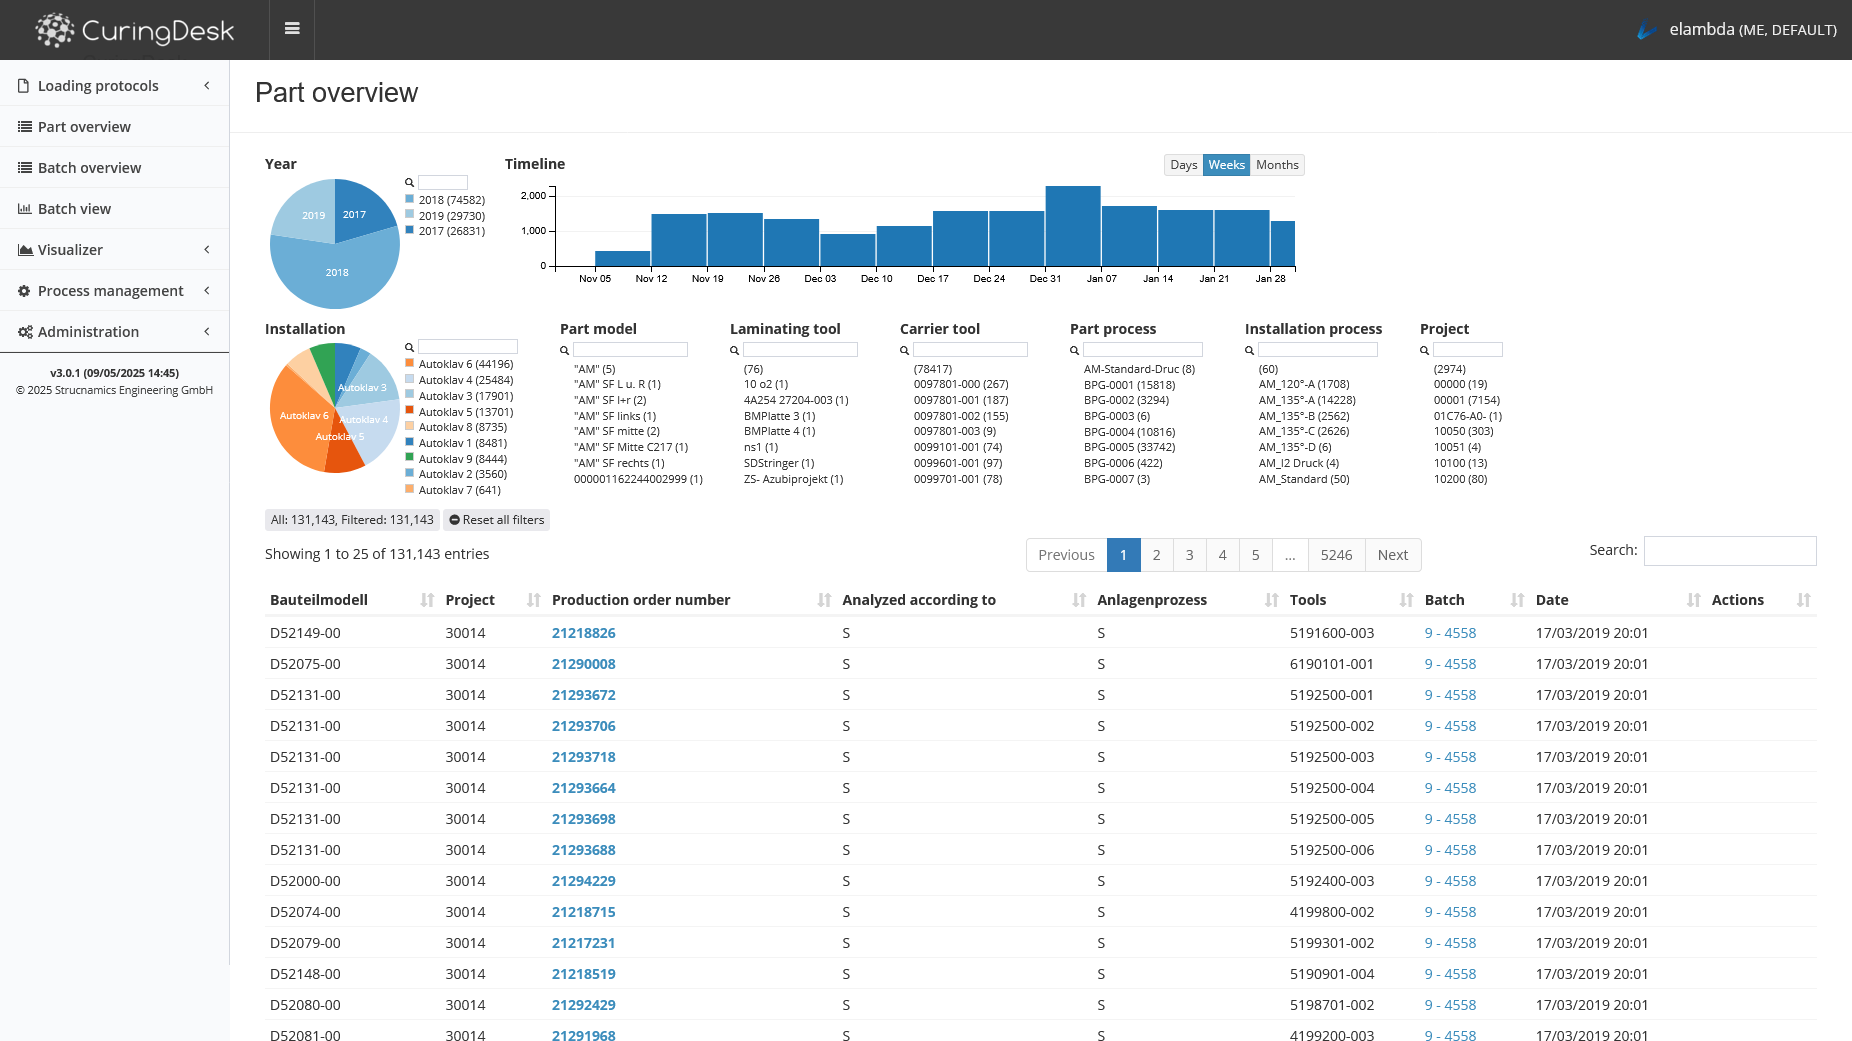Click the table Search input field
Viewport: 1852px width, 1041px height.
tap(1729, 551)
